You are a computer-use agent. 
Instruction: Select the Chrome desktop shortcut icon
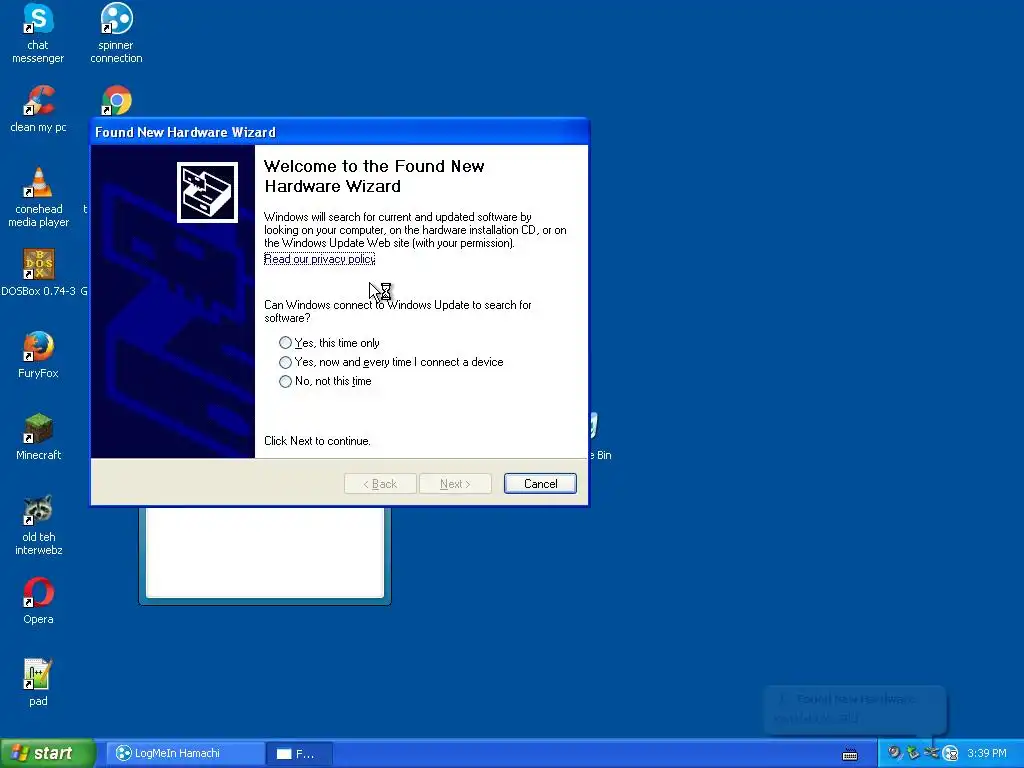click(x=116, y=100)
